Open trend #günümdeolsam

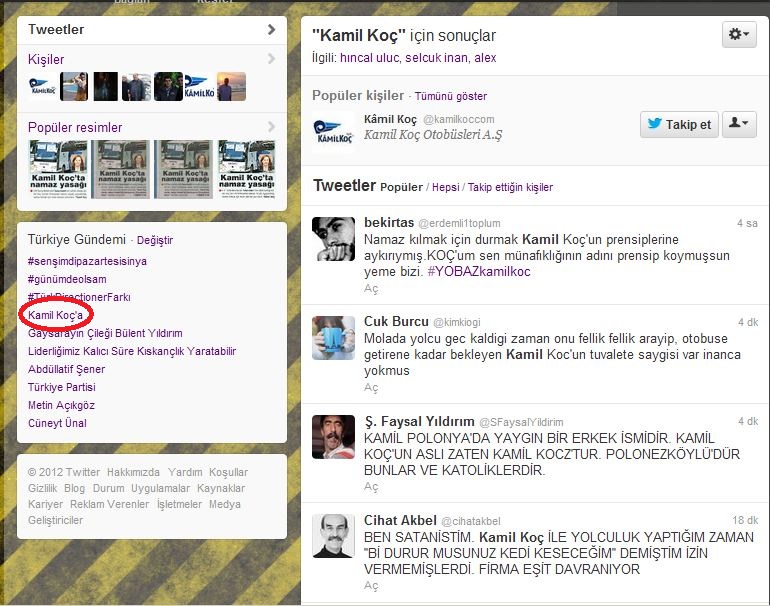click(x=67, y=279)
